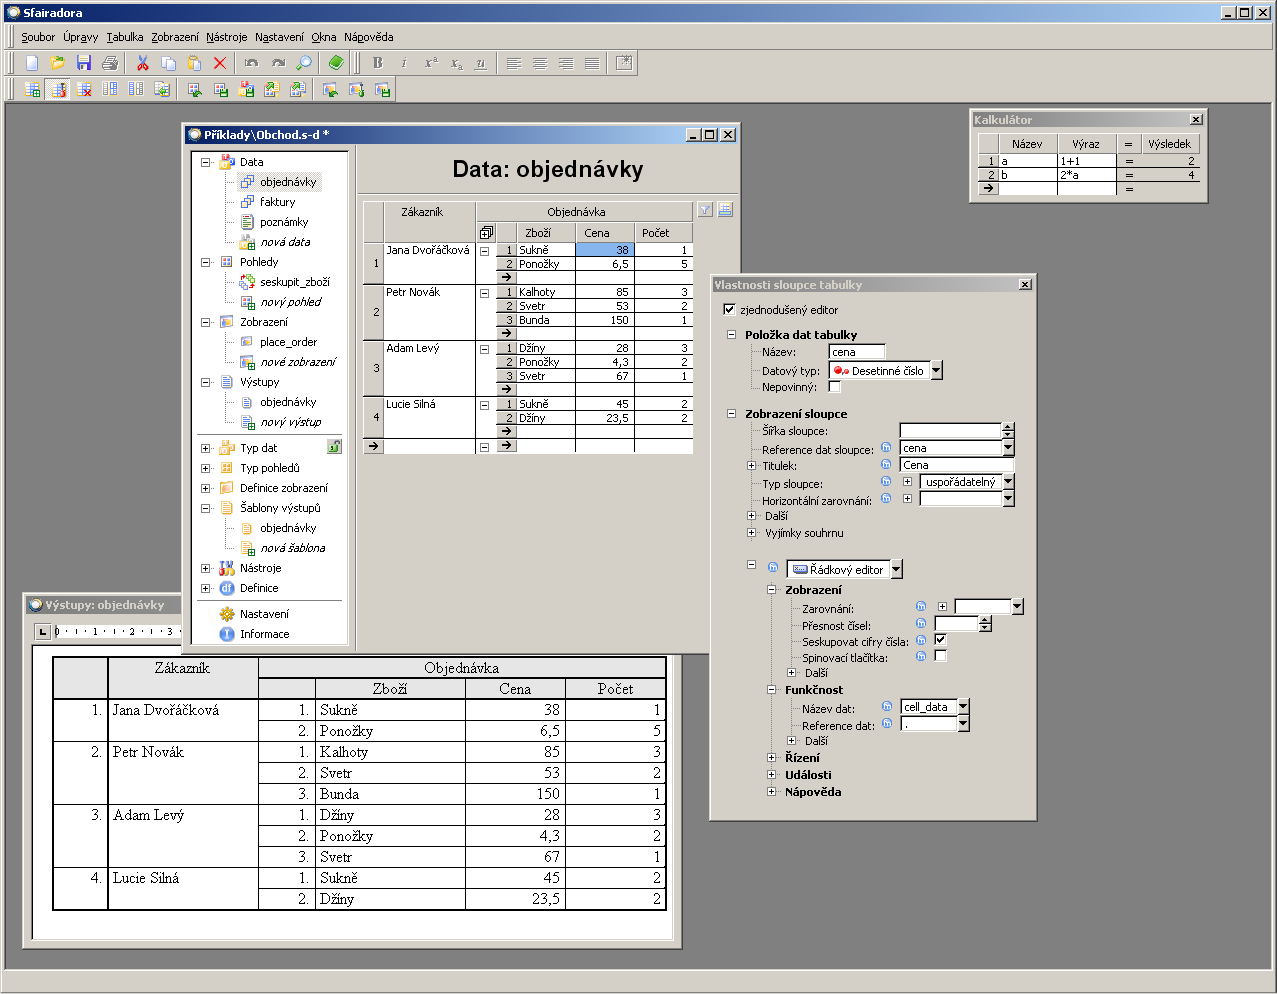Click the Save floppy disk icon
The image size is (1277, 994).
(84, 63)
